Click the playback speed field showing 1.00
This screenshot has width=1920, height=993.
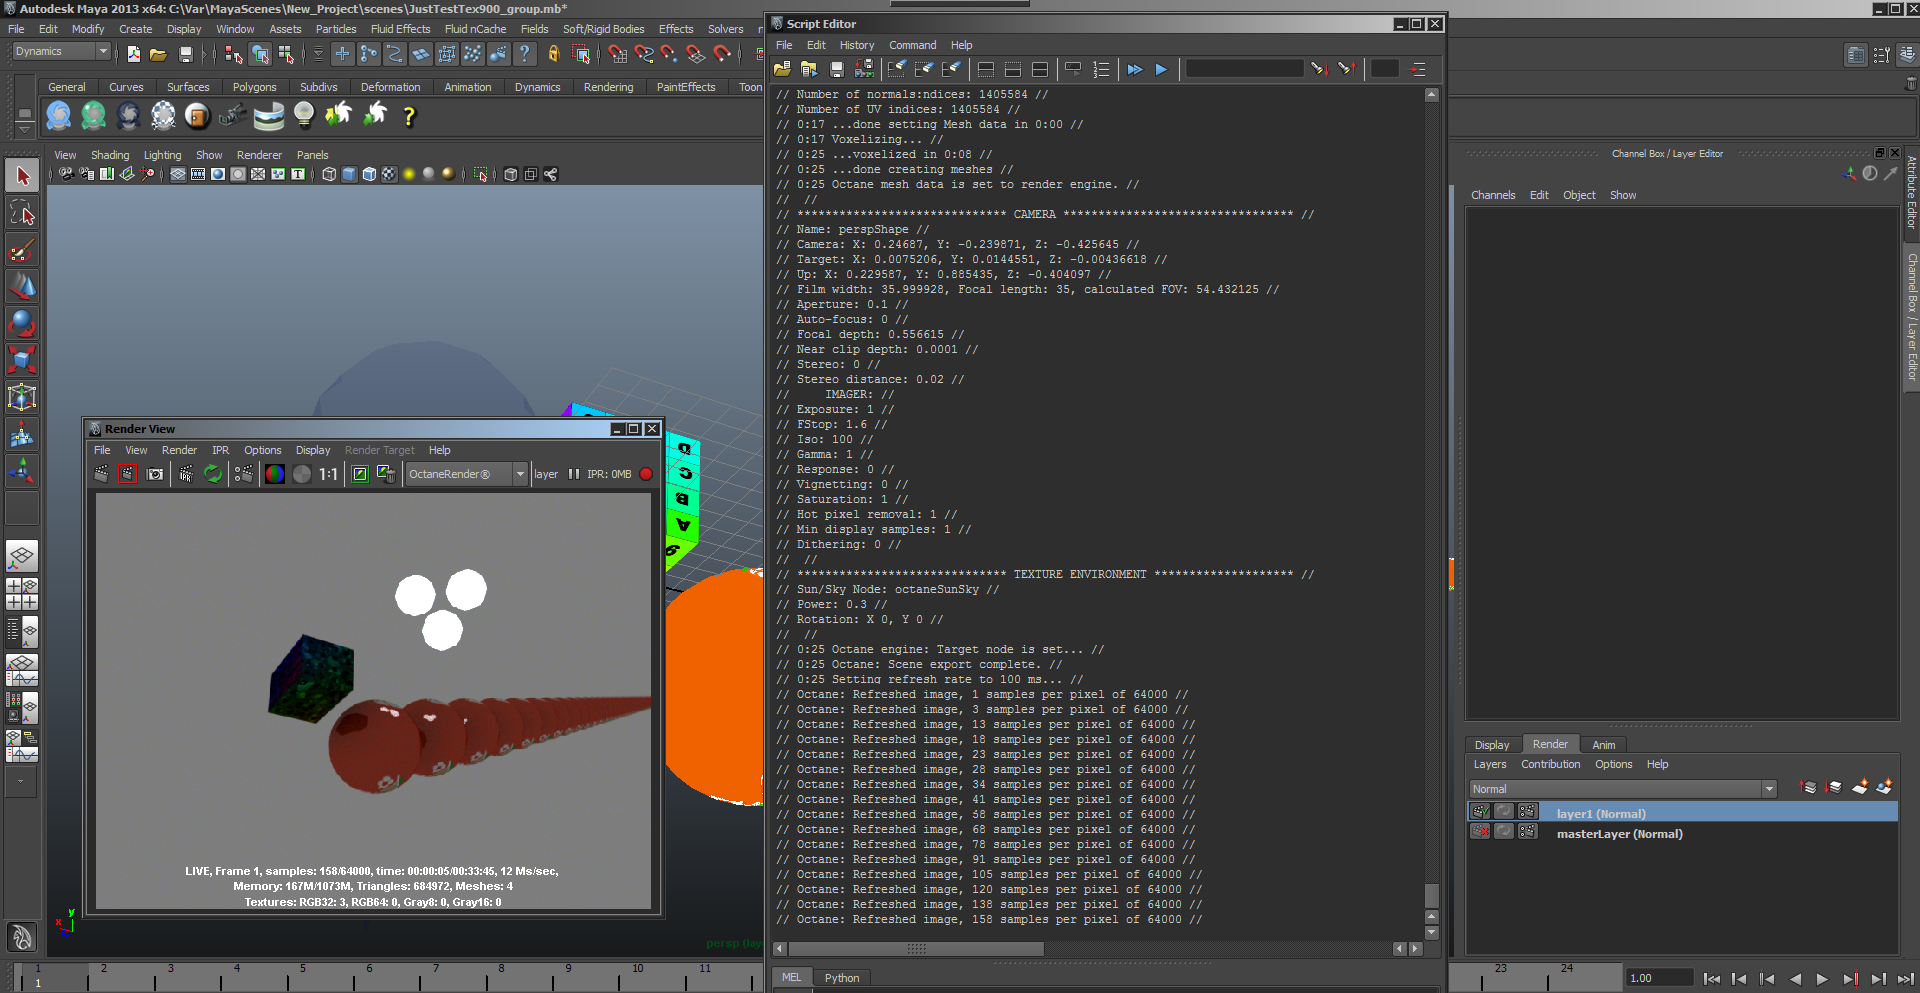pyautogui.click(x=1659, y=978)
